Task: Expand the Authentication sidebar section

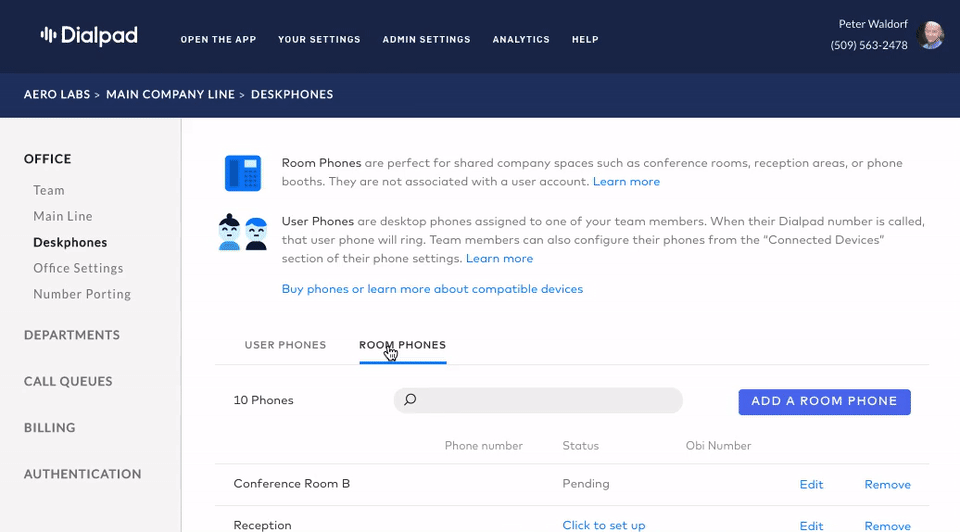Action: tap(83, 474)
